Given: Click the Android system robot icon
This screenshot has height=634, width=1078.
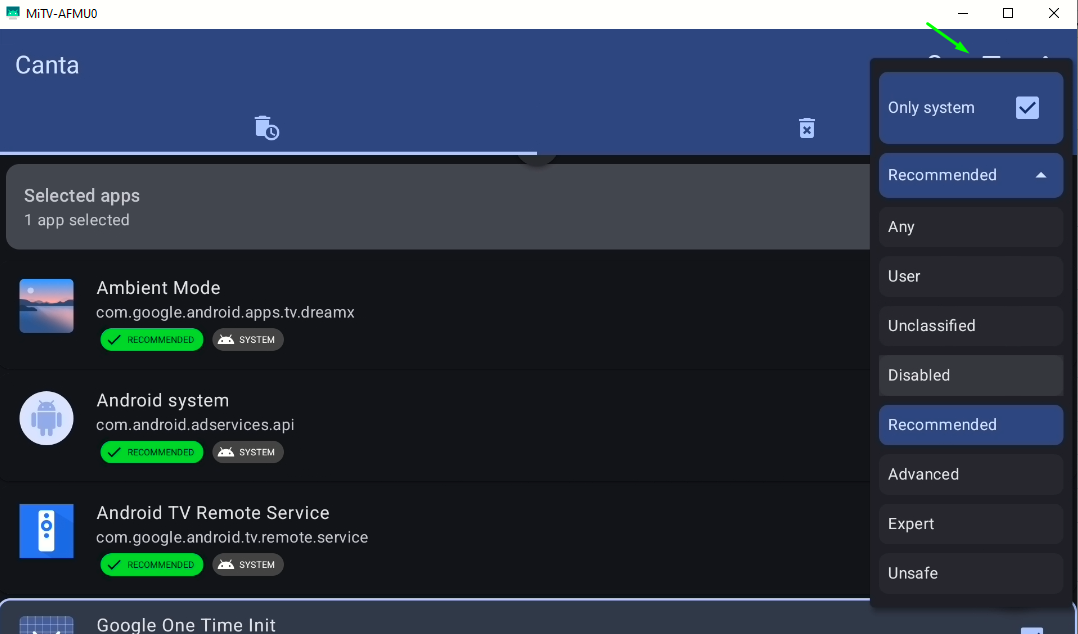Looking at the screenshot, I should tap(46, 418).
